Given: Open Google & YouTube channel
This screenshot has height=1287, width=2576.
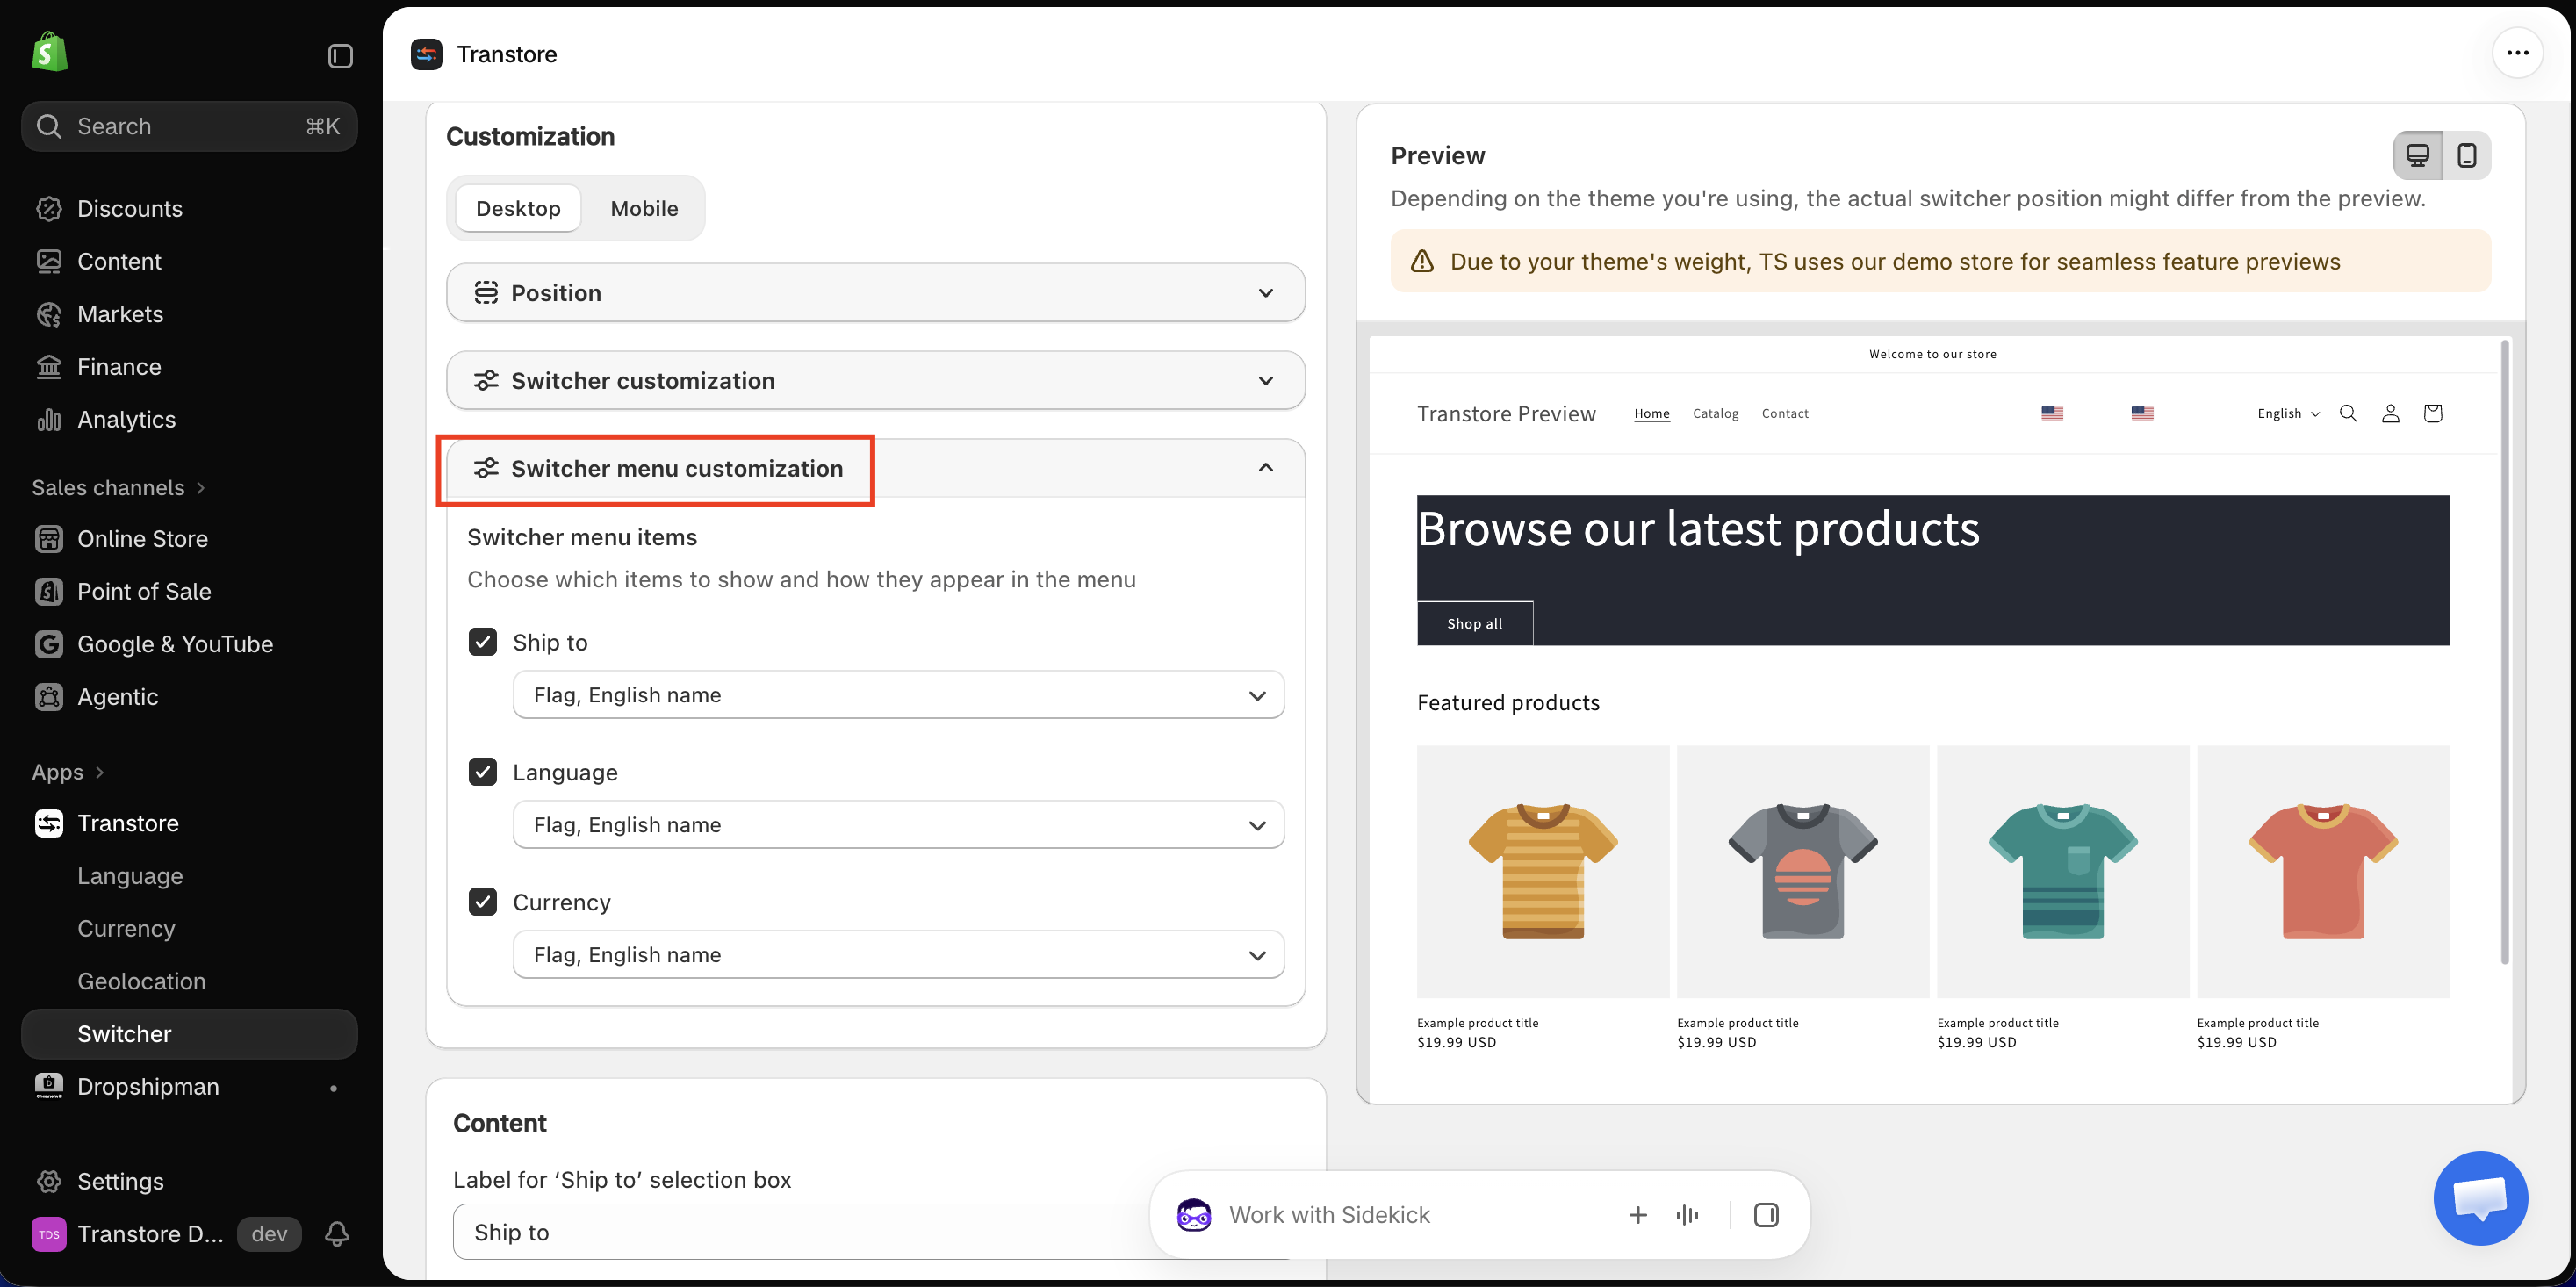Looking at the screenshot, I should click(189, 644).
